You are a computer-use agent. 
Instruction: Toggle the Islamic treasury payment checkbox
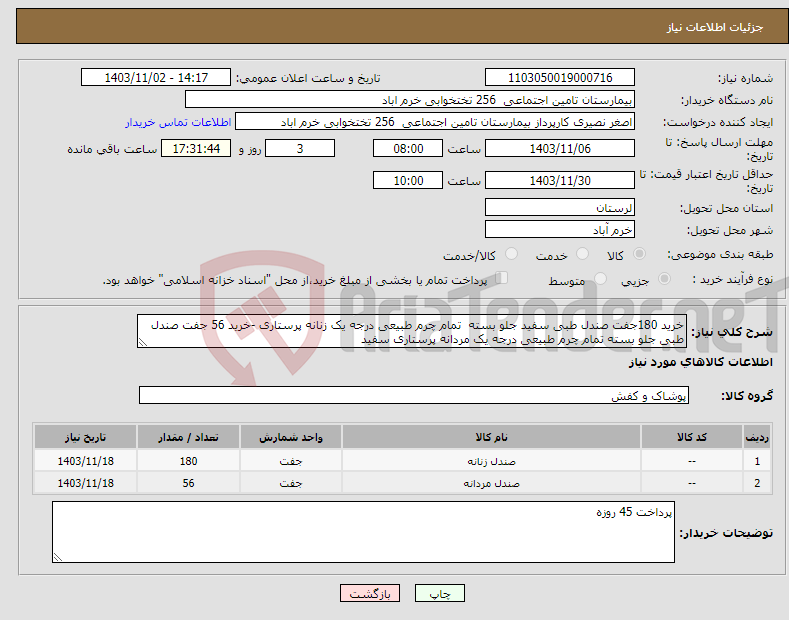coord(502,278)
